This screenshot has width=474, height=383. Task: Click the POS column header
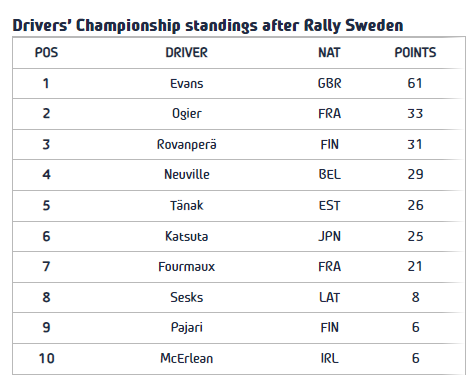click(x=46, y=53)
